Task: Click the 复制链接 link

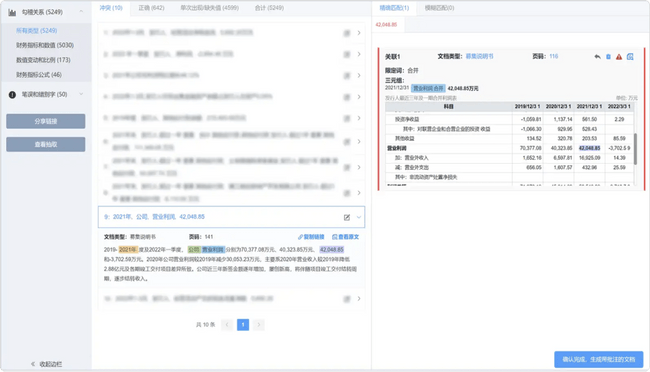Action: pos(311,237)
